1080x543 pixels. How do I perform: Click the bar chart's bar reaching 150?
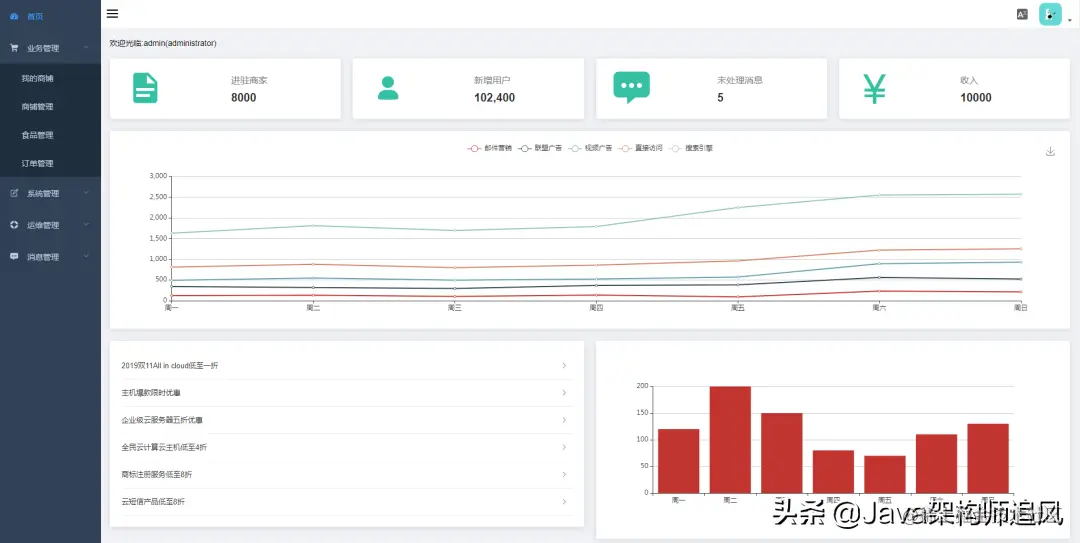click(782, 453)
